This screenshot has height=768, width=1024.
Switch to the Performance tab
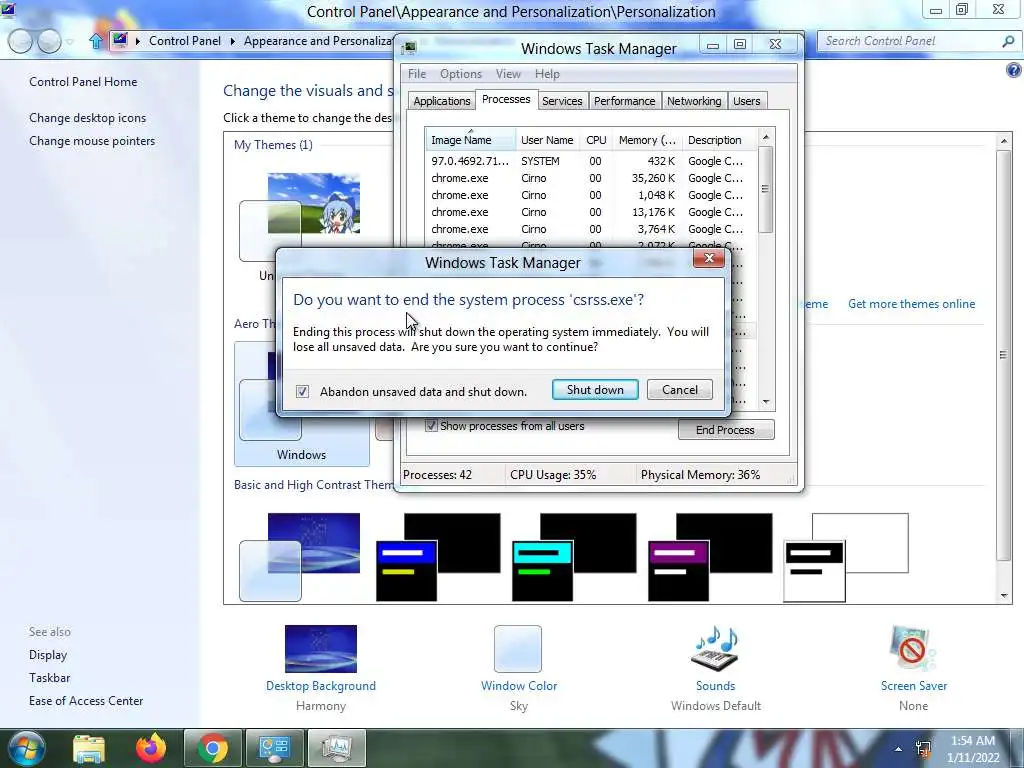click(624, 101)
